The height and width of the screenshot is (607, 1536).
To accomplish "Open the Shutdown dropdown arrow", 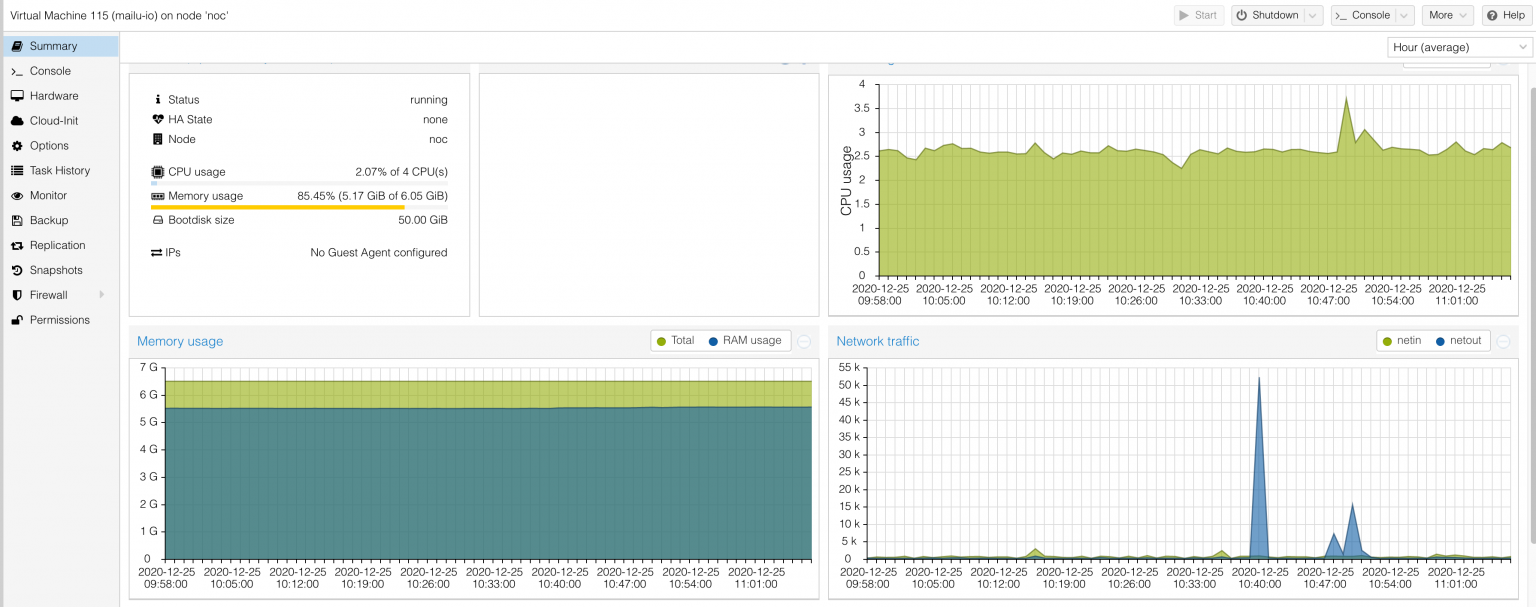I will point(1314,15).
